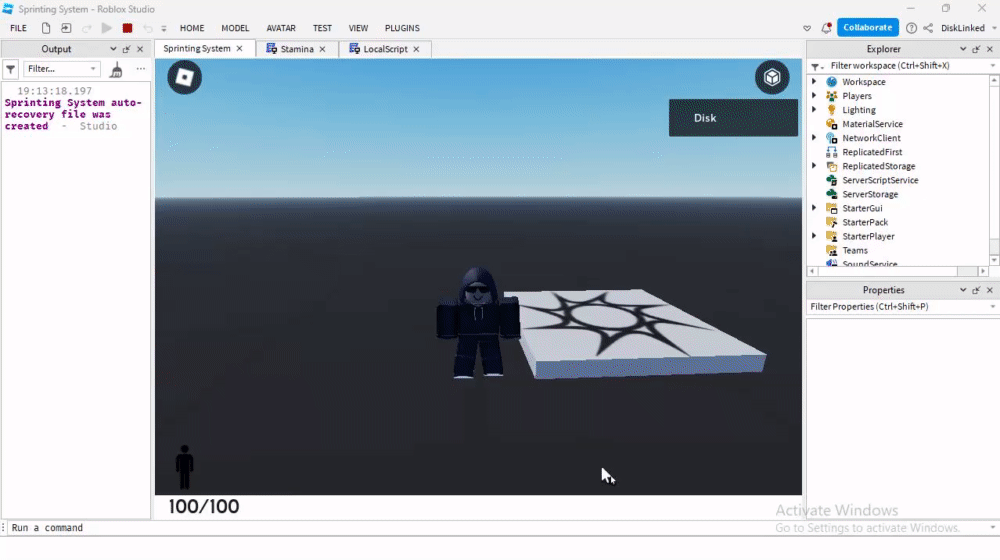
Task: Open the Output Filter combo box
Action: tap(61, 69)
